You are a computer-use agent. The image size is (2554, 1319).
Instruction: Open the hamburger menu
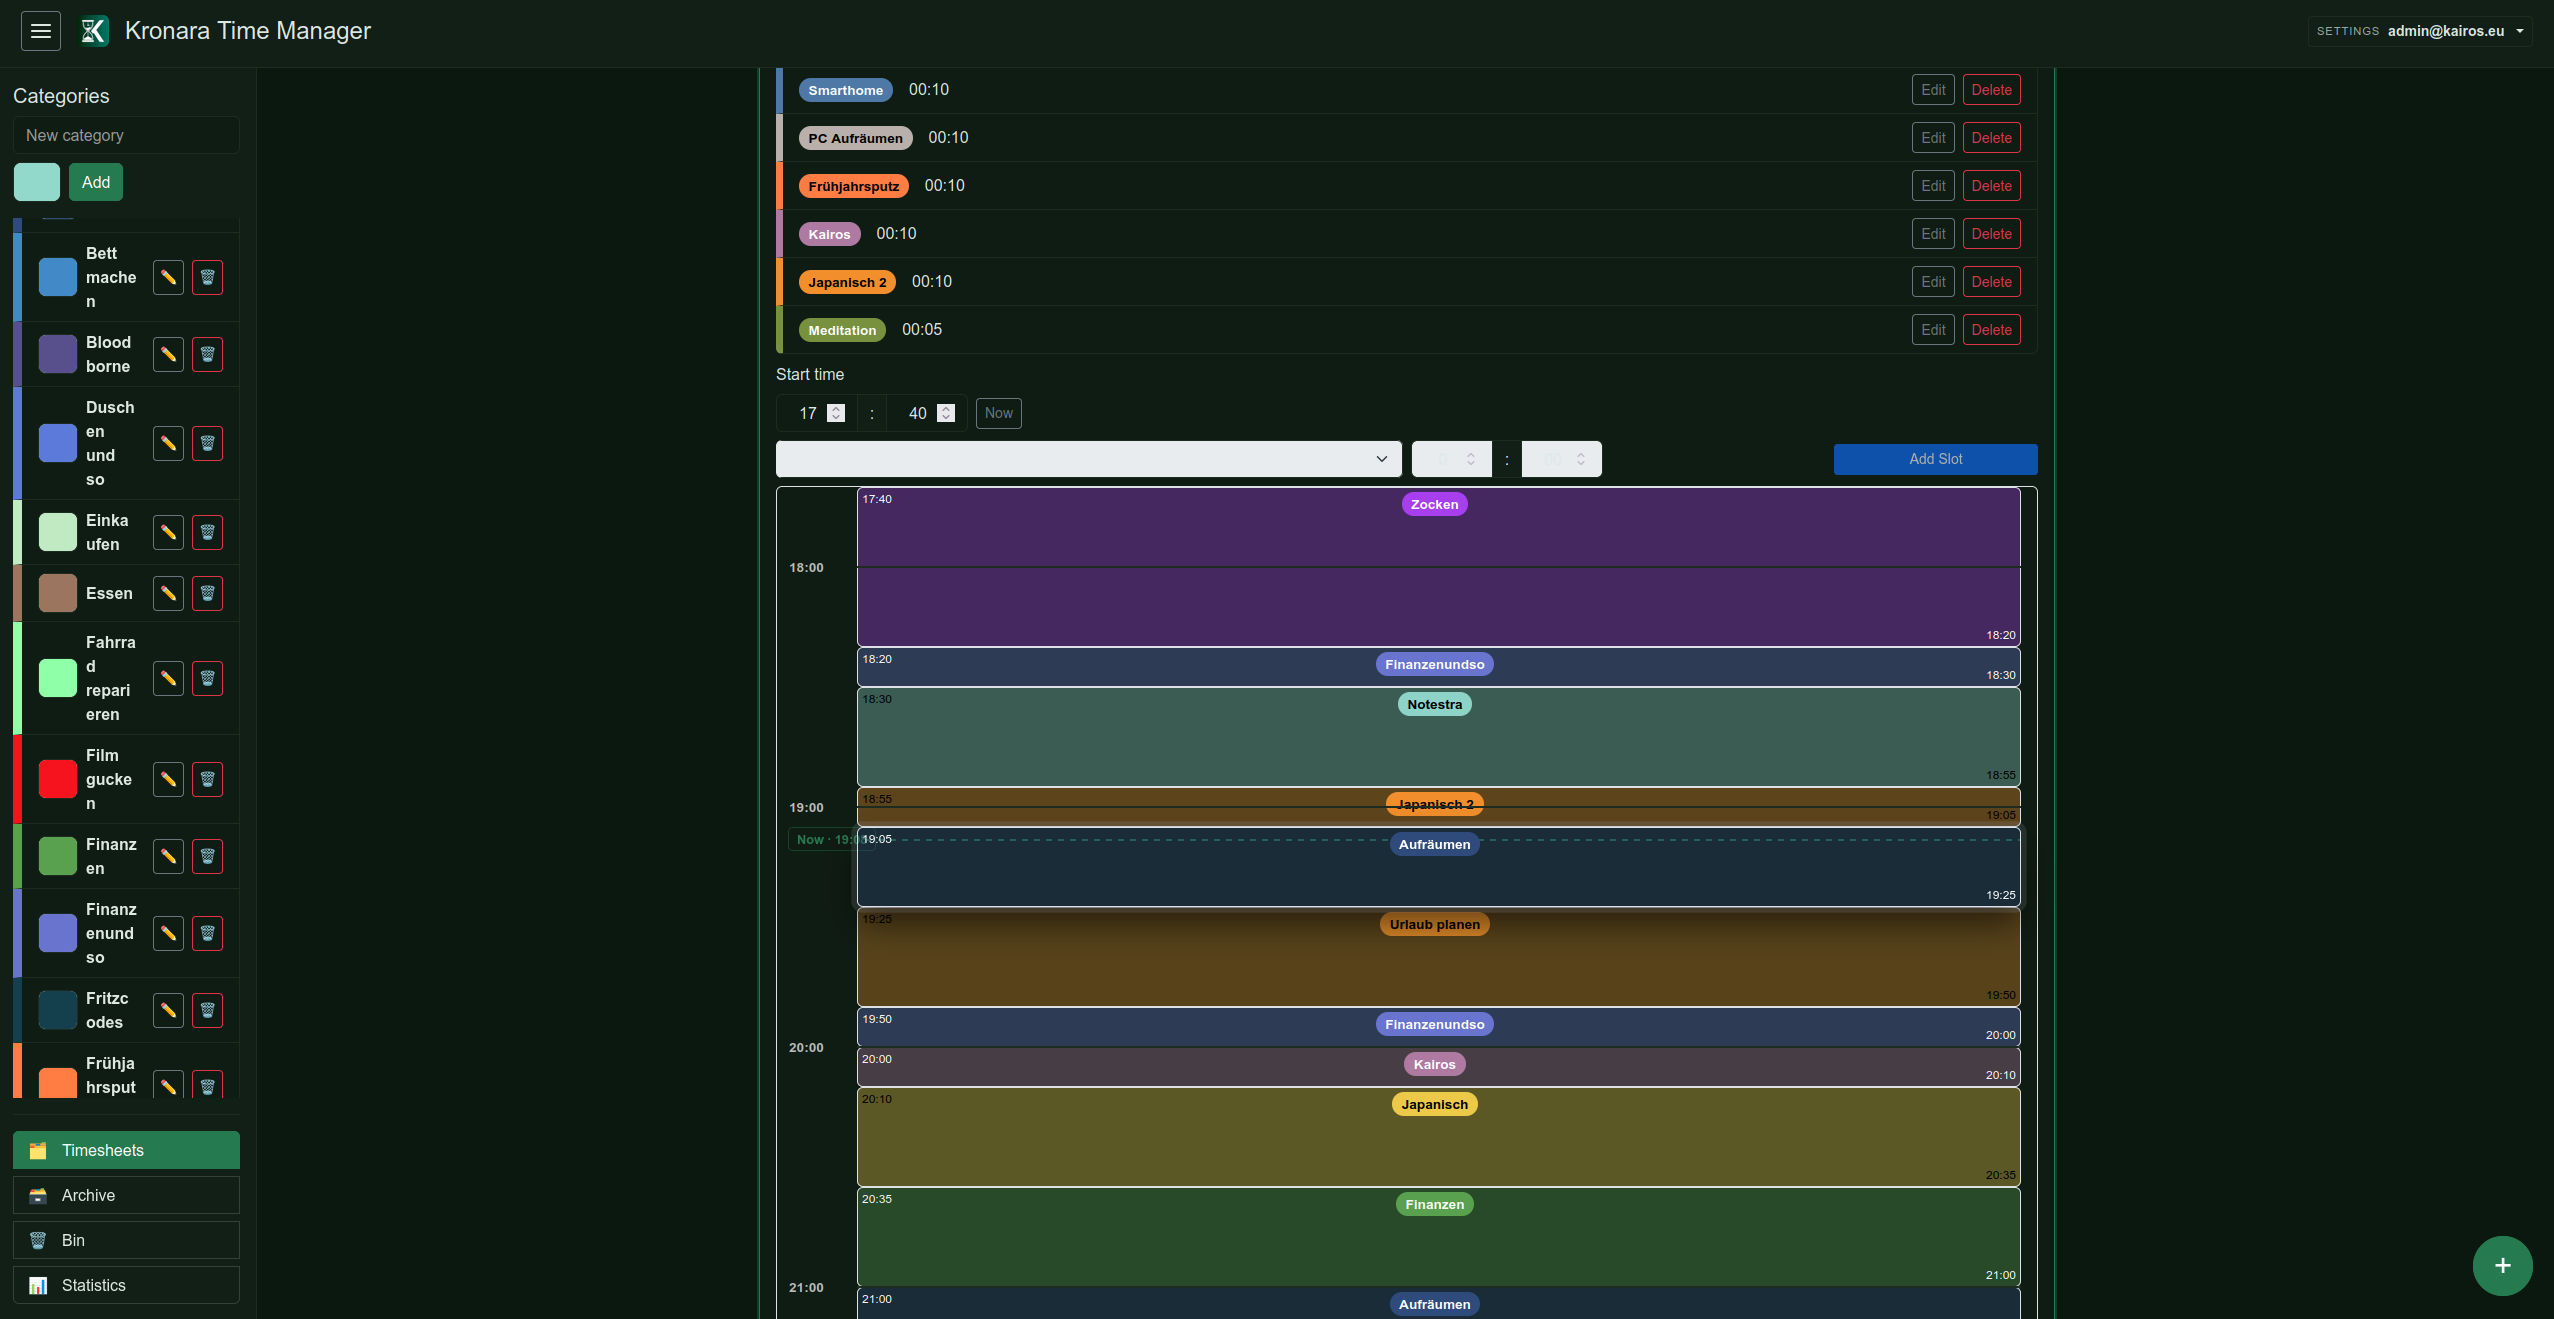[41, 31]
